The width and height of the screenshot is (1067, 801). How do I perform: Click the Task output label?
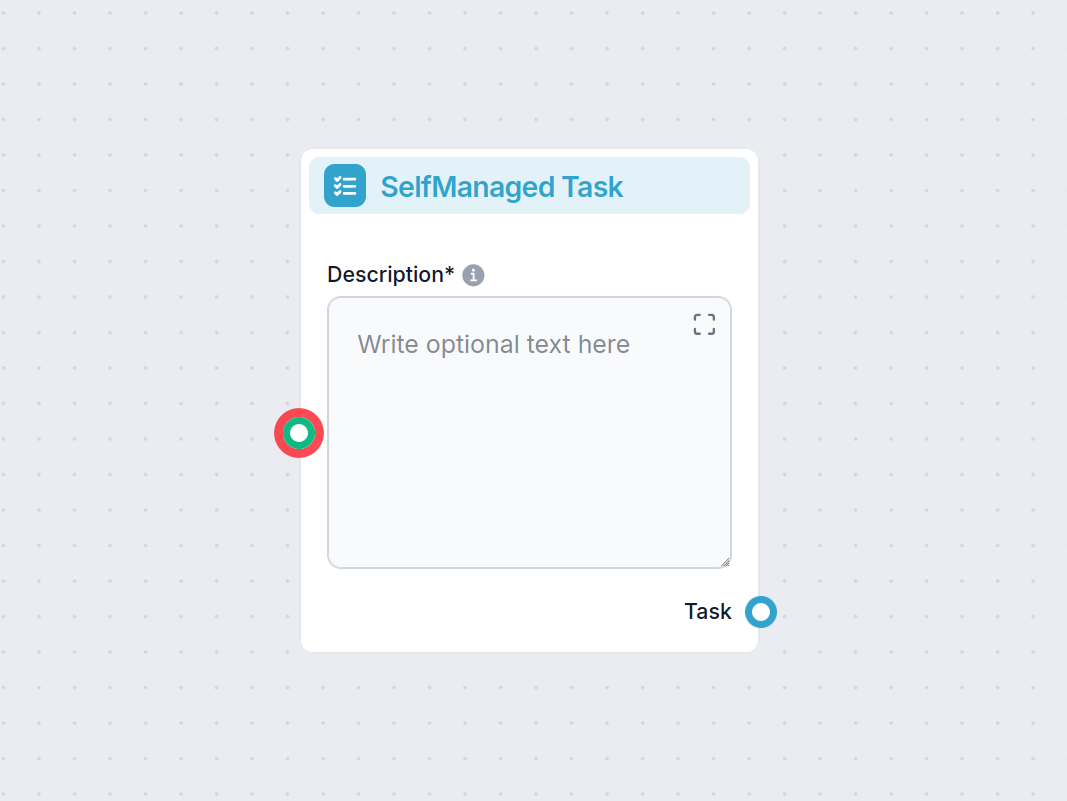pyautogui.click(x=708, y=612)
